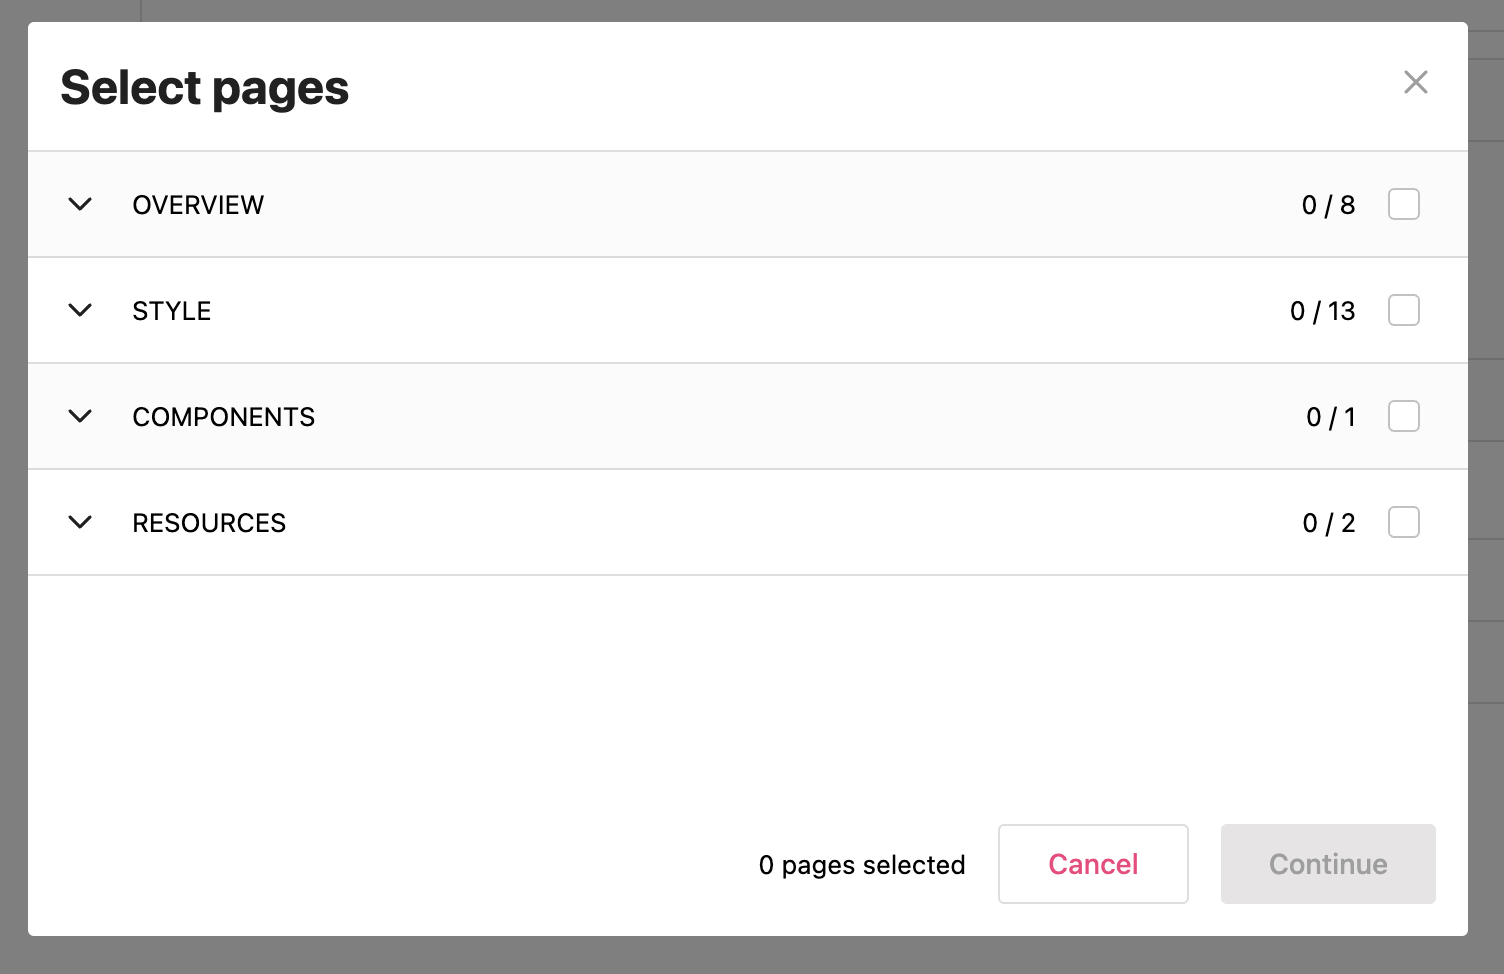Viewport: 1504px width, 974px height.
Task: Click the STYLE section label
Action: coord(172,311)
